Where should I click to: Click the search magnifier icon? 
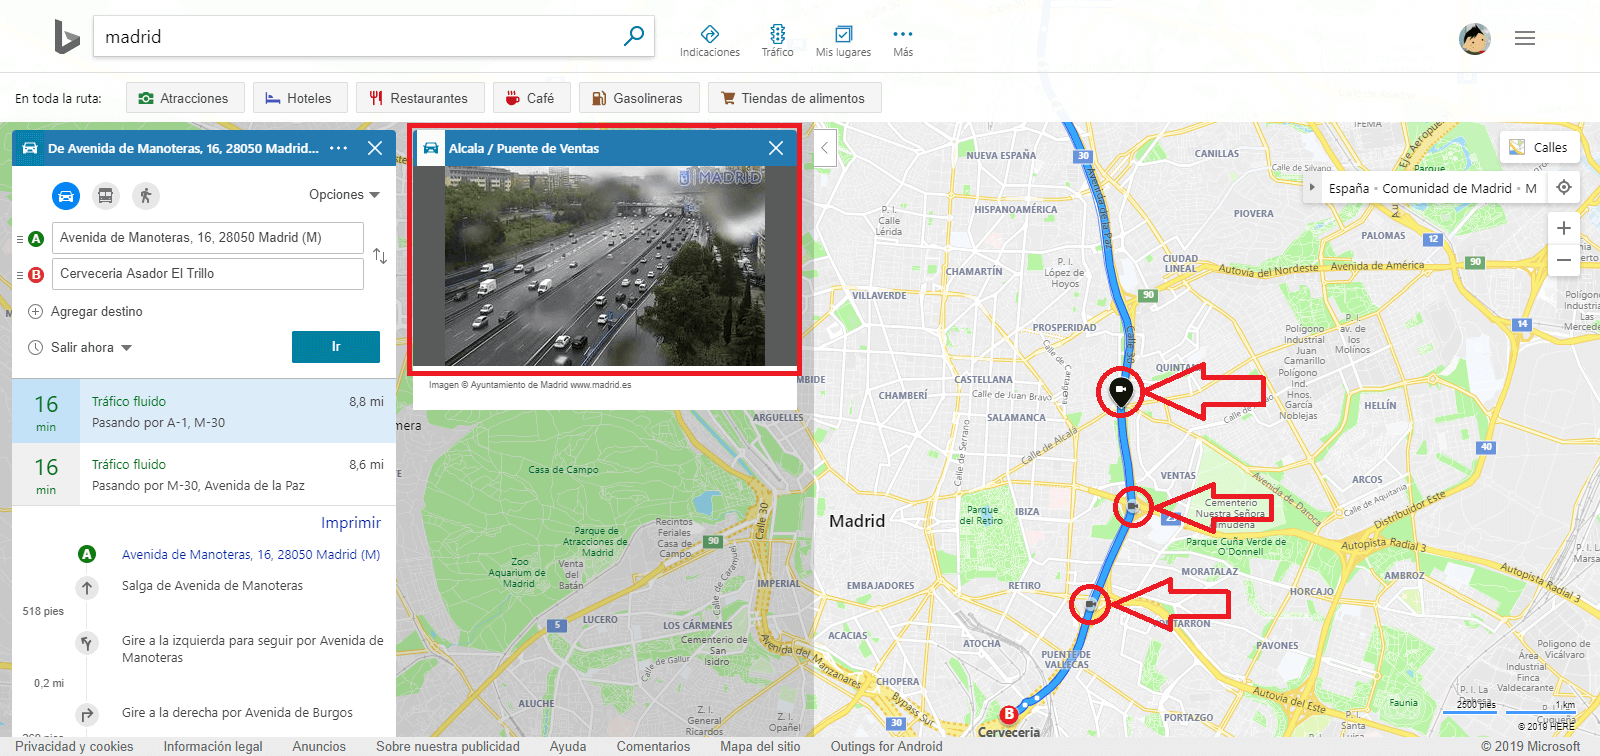coord(634,36)
